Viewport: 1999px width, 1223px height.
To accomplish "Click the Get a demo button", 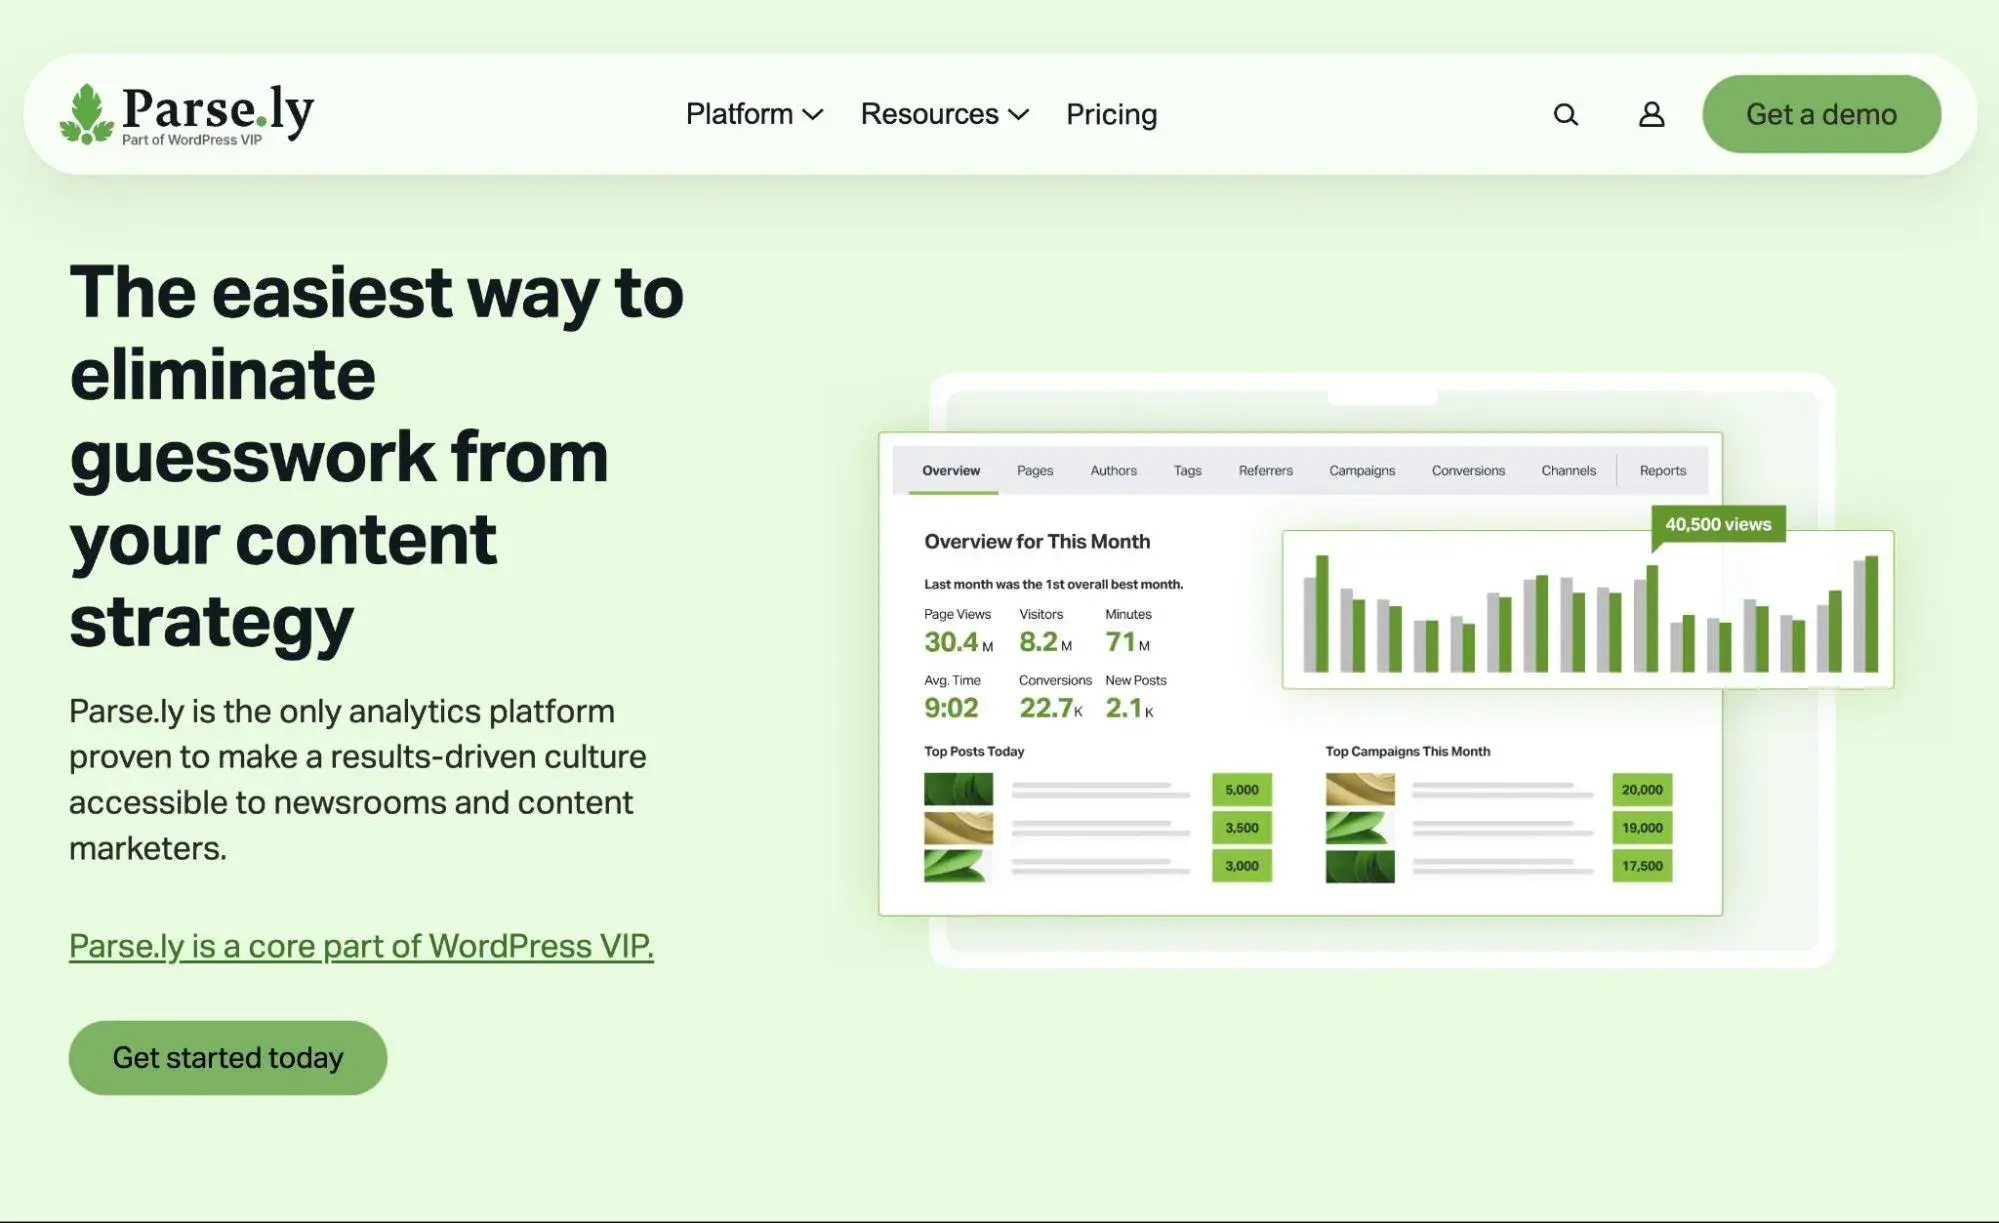I will [1821, 114].
